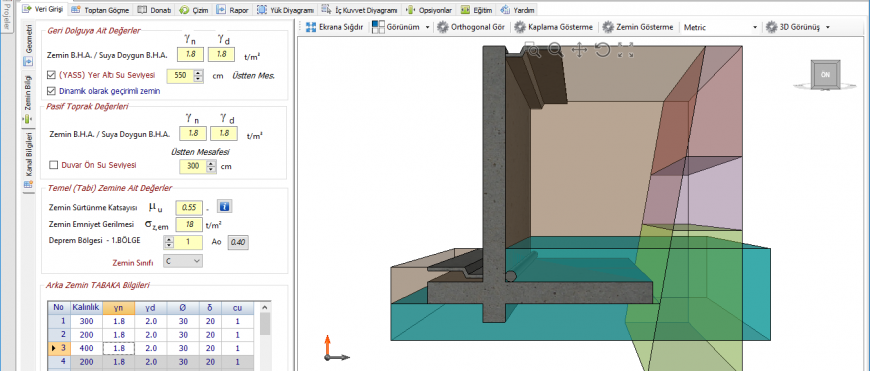
Task: Click the Veri Girişi tab icon
Action: pyautogui.click(x=26, y=9)
